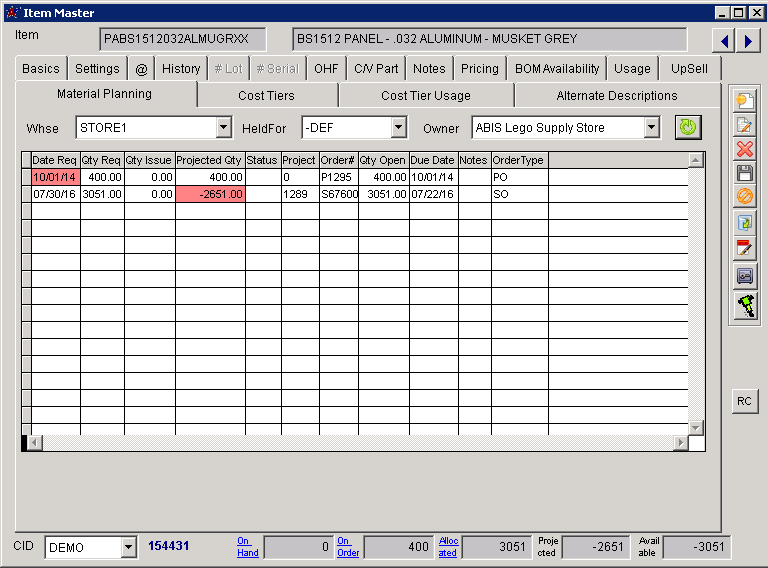Open the BOM Availability tab
The width and height of the screenshot is (768, 568).
tap(557, 69)
